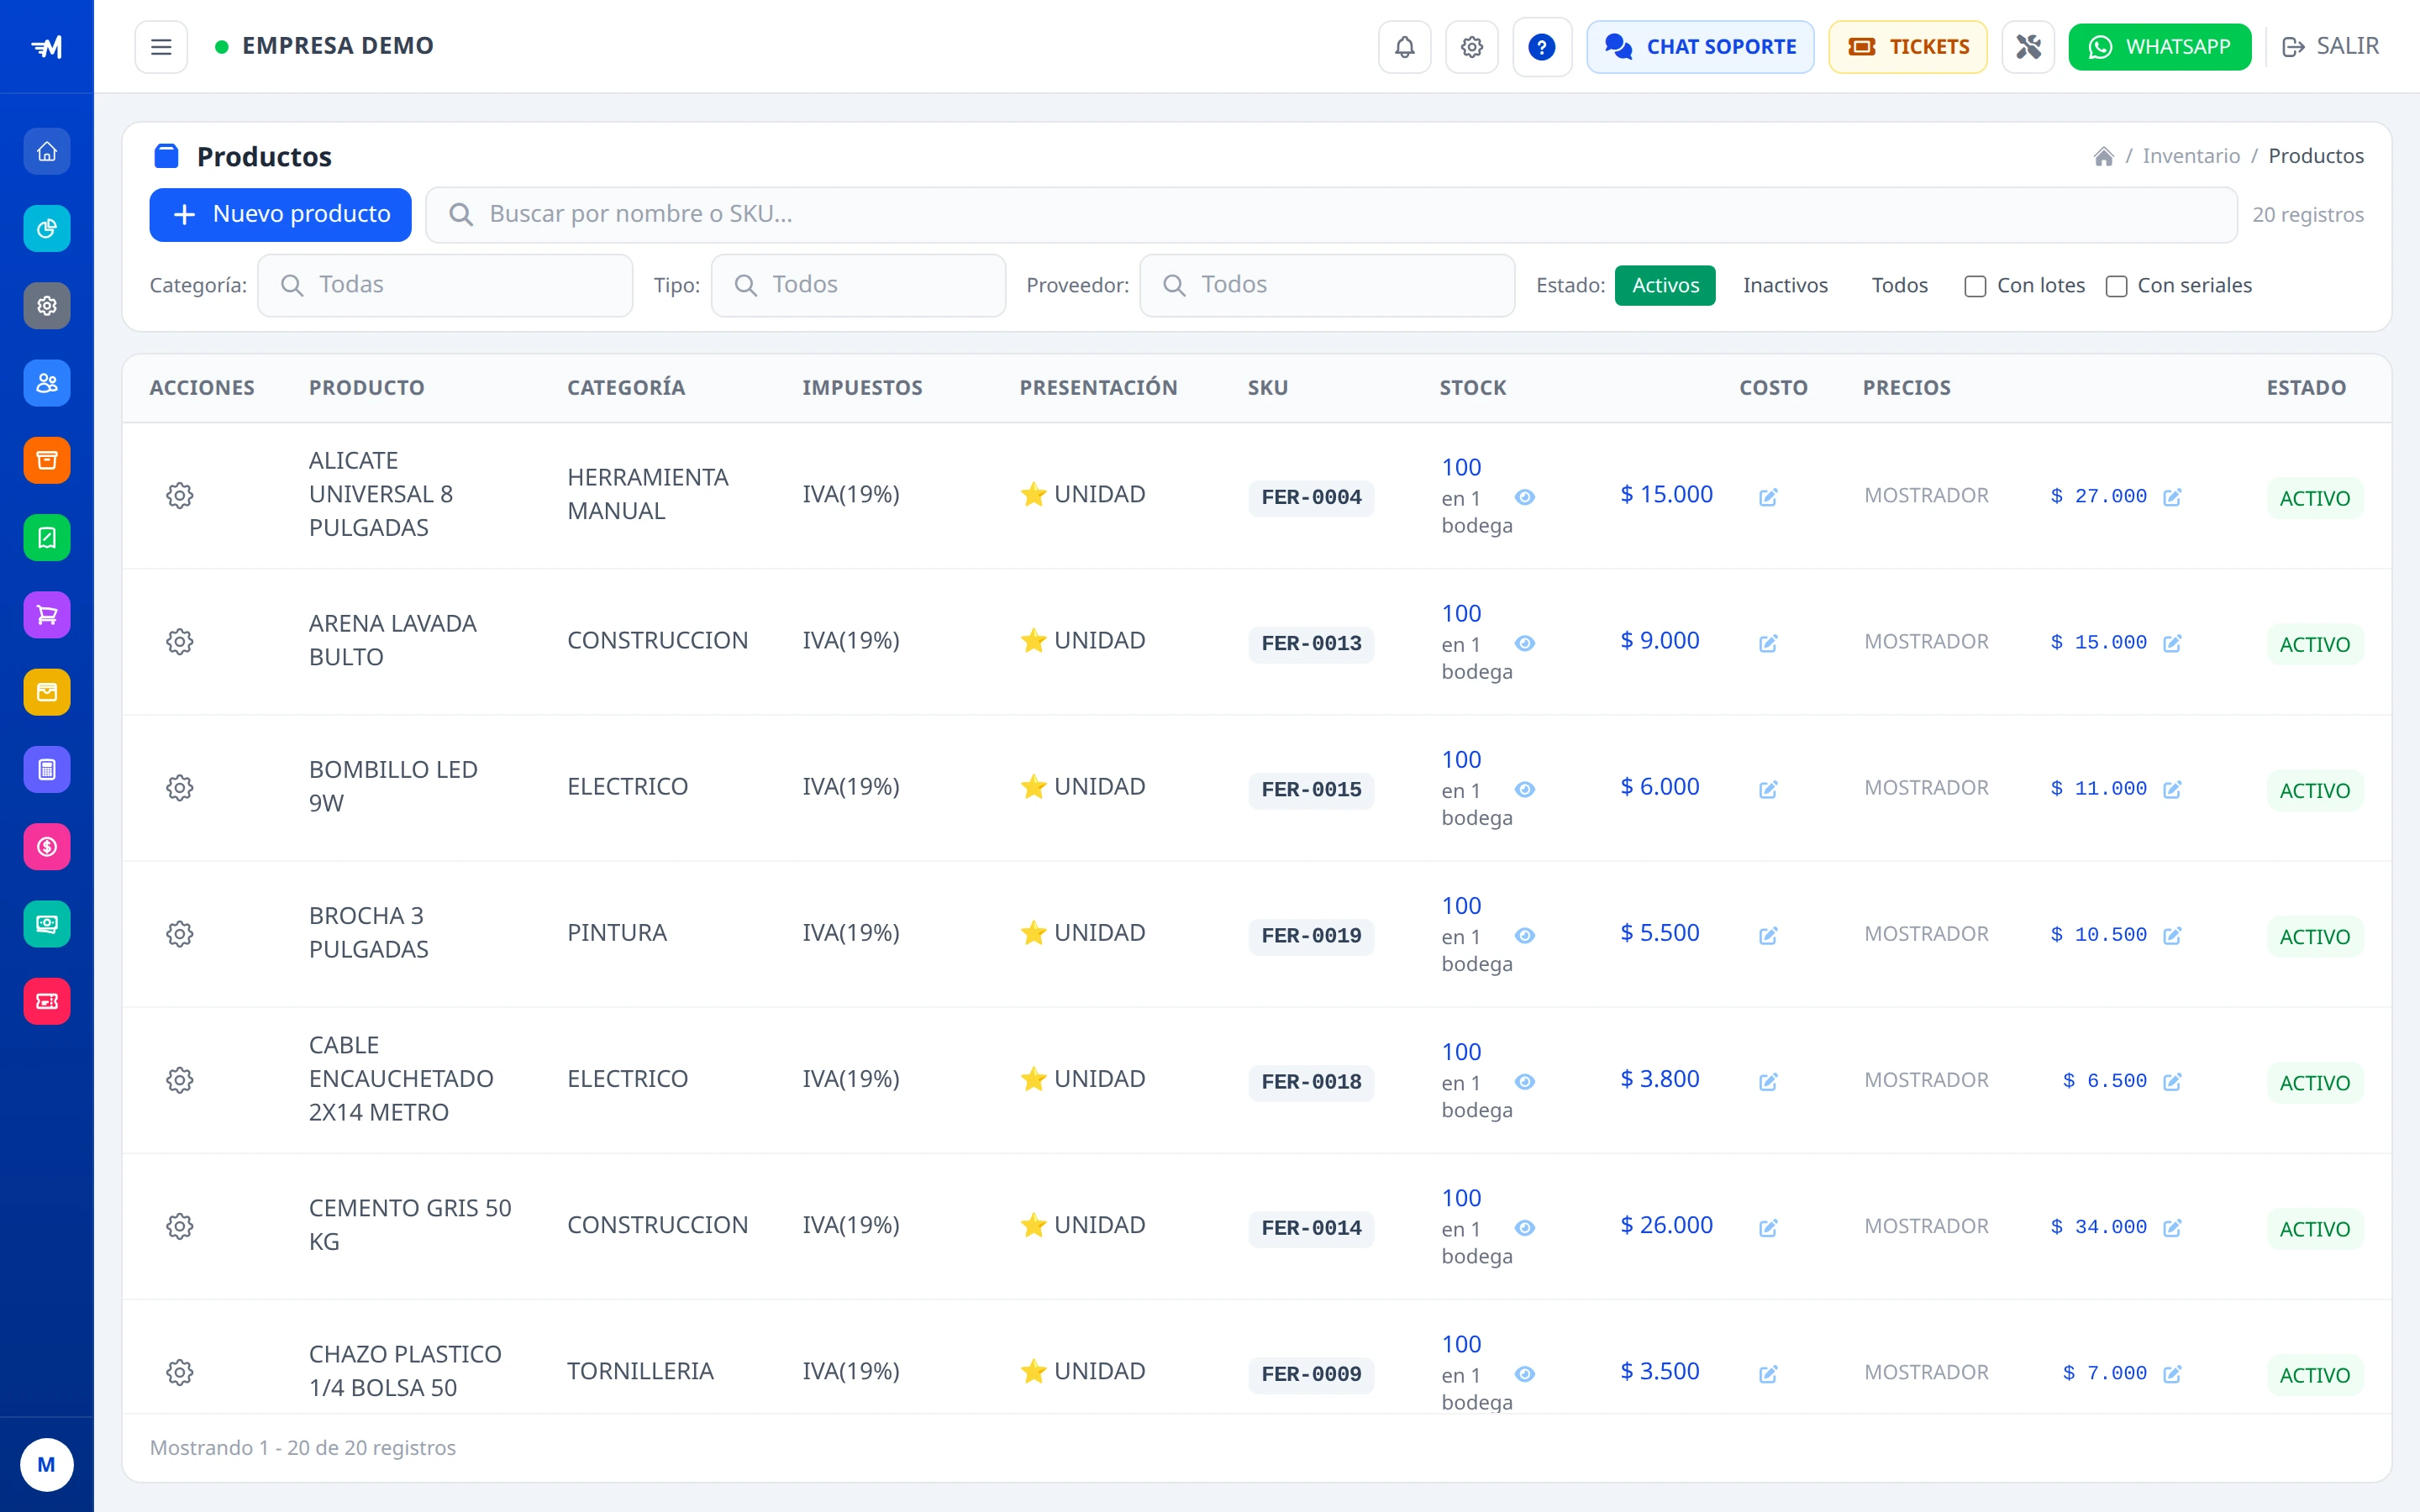Enable the Con seriales checkbox
This screenshot has height=1512, width=2420.
point(2116,286)
